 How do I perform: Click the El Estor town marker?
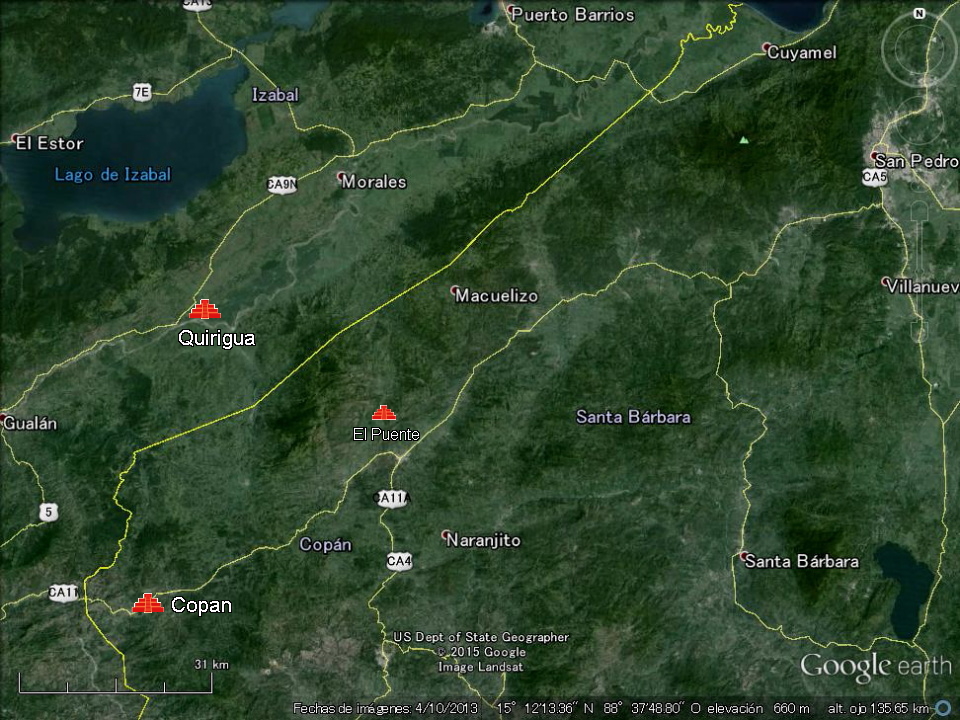pyautogui.click(x=15, y=139)
